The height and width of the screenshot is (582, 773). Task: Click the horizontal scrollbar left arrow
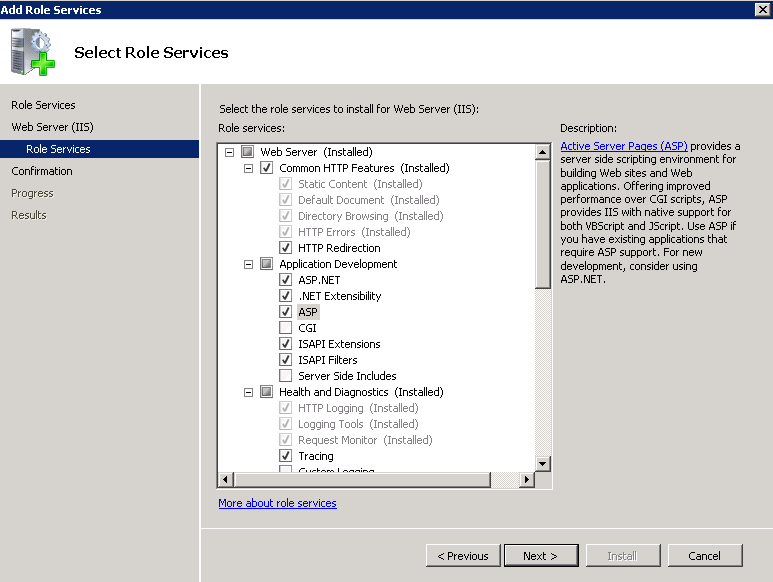pos(226,480)
